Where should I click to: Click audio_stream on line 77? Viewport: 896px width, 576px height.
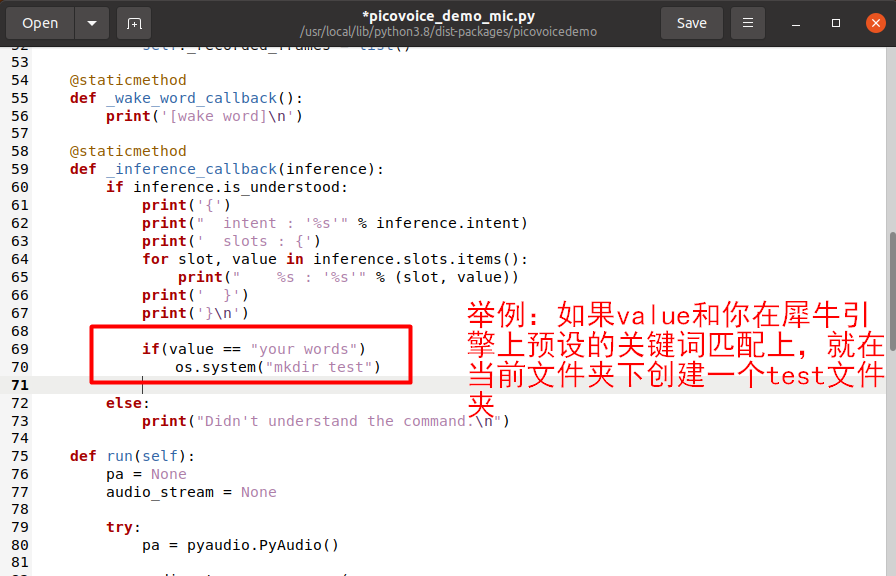[159, 493]
